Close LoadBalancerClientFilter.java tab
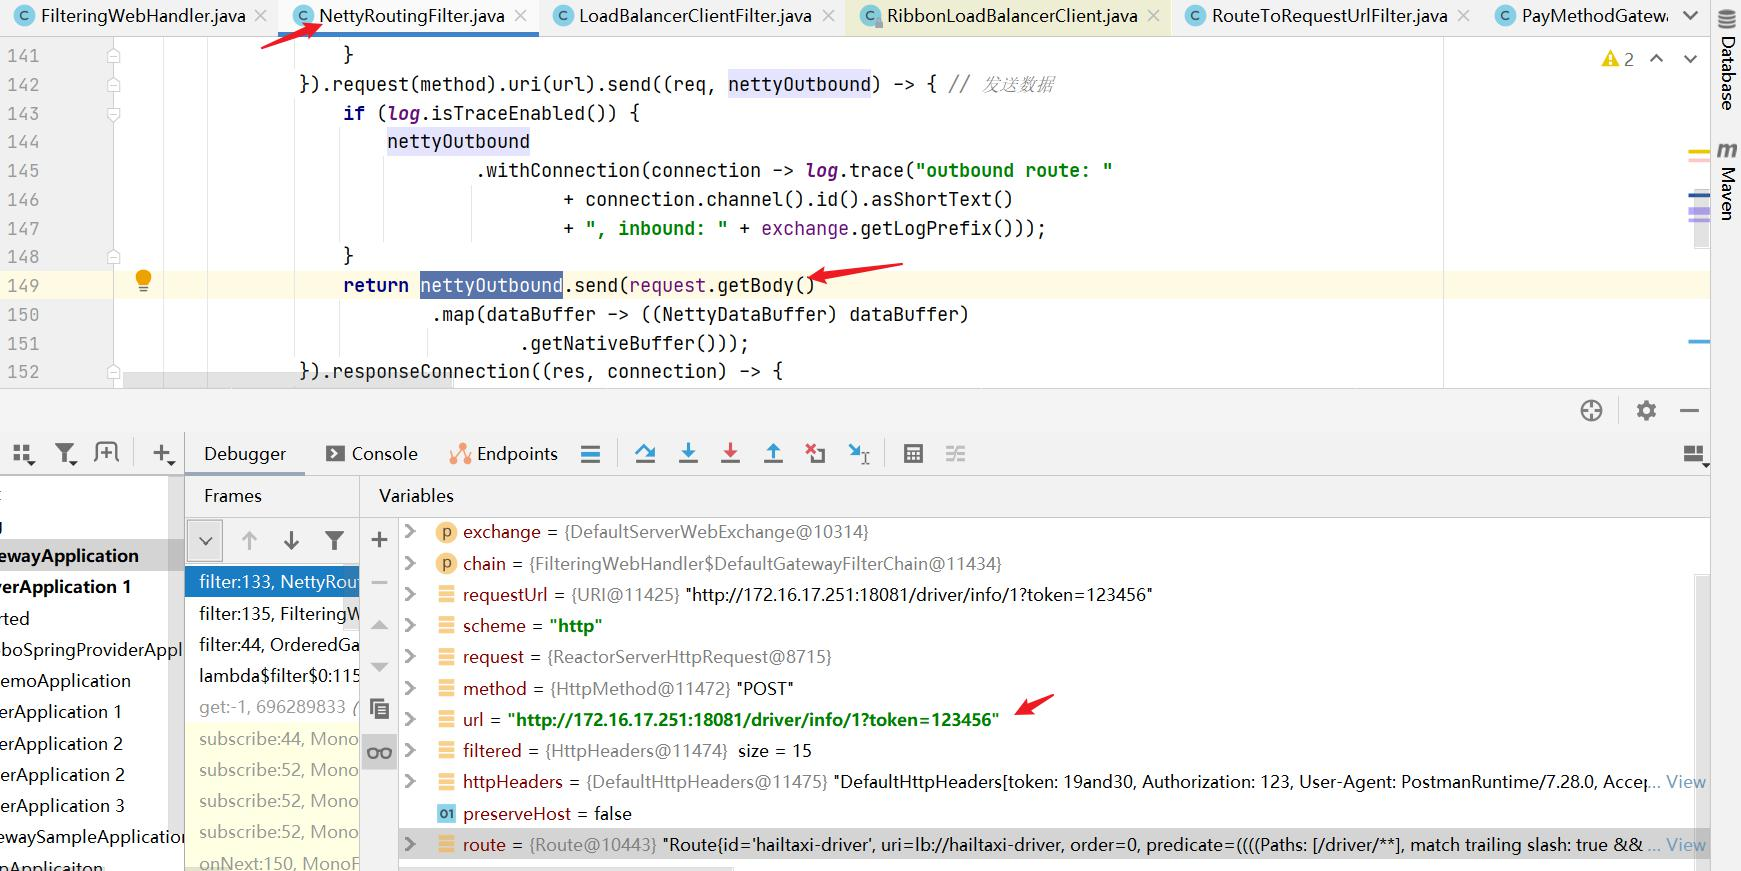The image size is (1741, 871). click(828, 16)
